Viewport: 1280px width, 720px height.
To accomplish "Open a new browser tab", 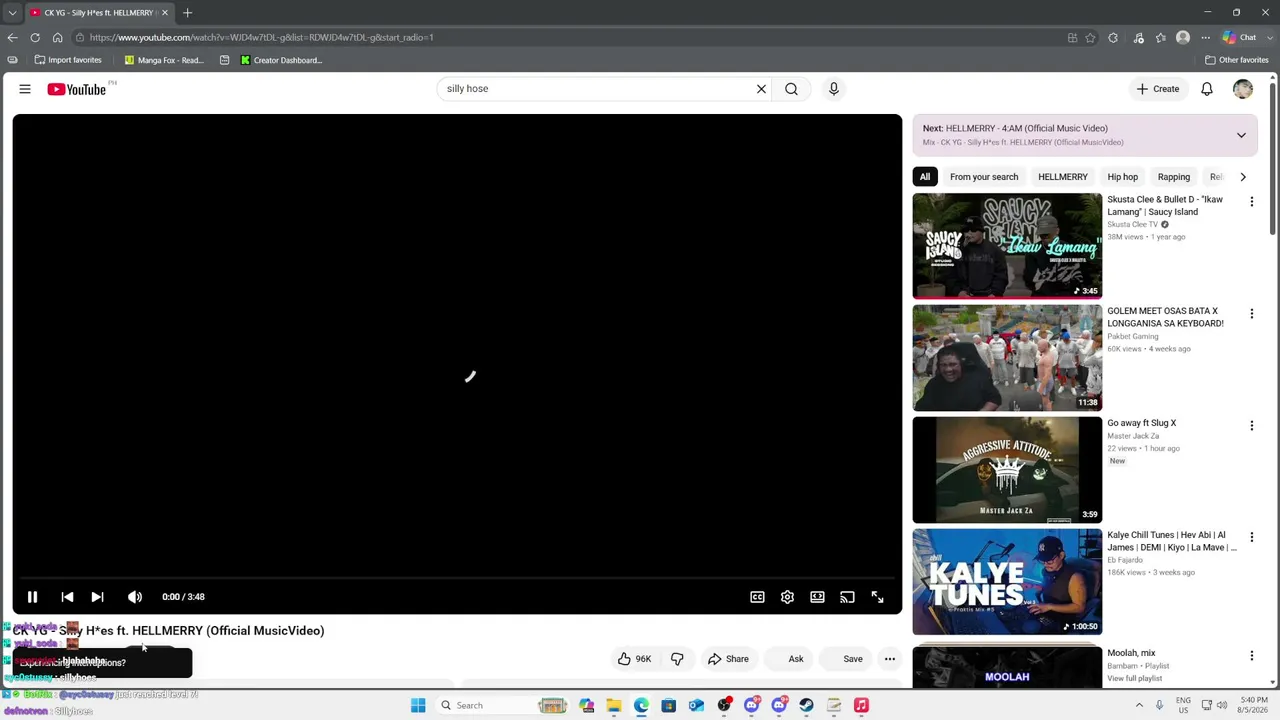I will click(x=187, y=13).
